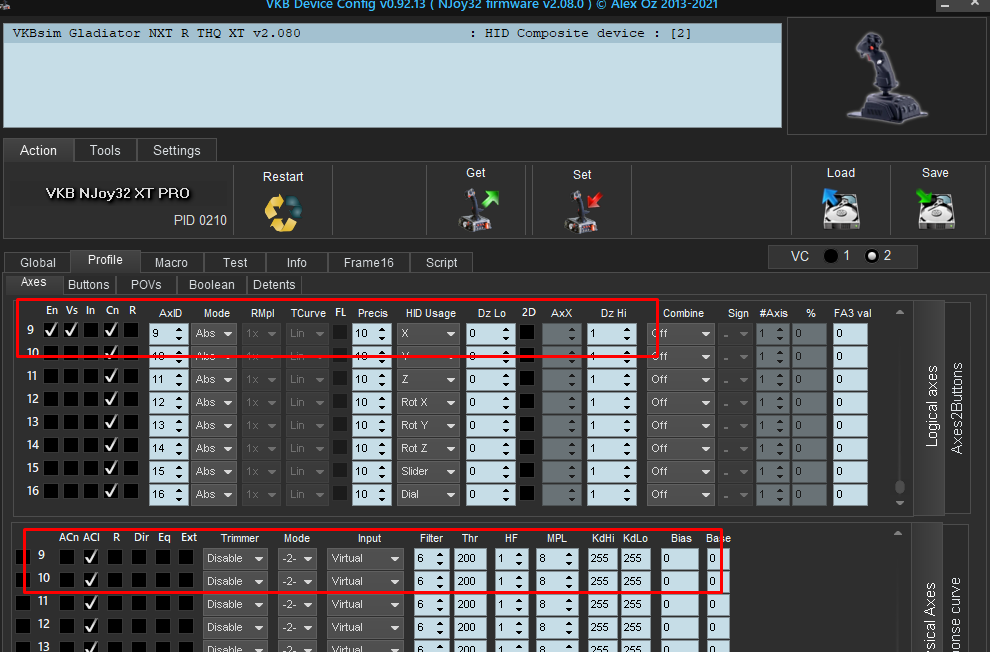This screenshot has height=652, width=990.
Task: Click the Load hard drive icon
Action: [841, 209]
